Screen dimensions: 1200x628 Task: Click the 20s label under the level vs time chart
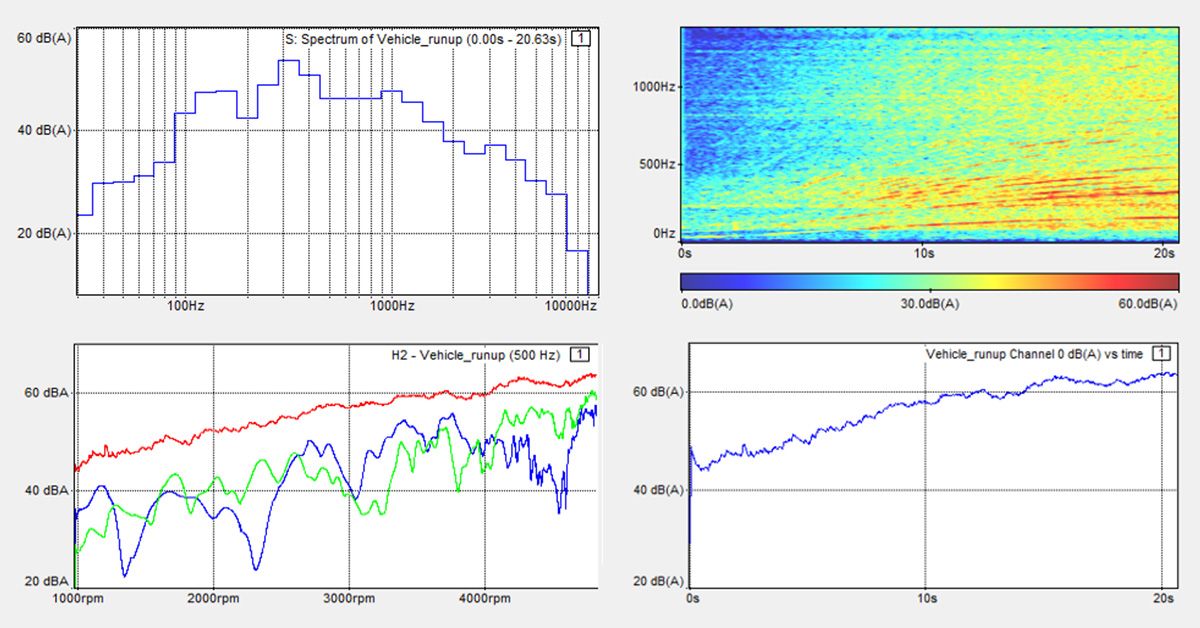(1163, 598)
